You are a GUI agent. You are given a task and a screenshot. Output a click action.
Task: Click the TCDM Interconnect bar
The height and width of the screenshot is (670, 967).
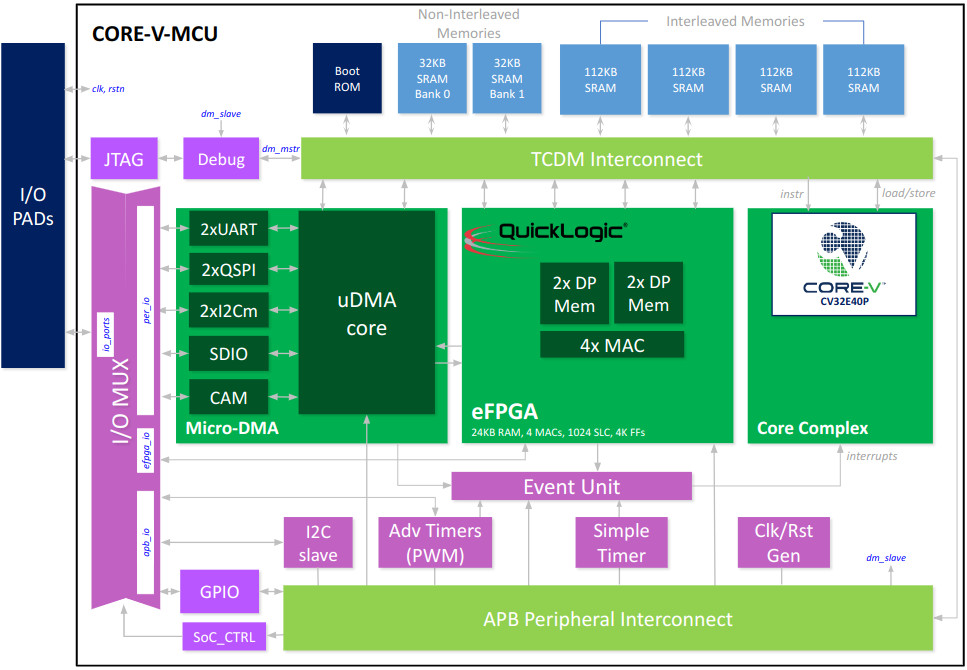tap(616, 159)
